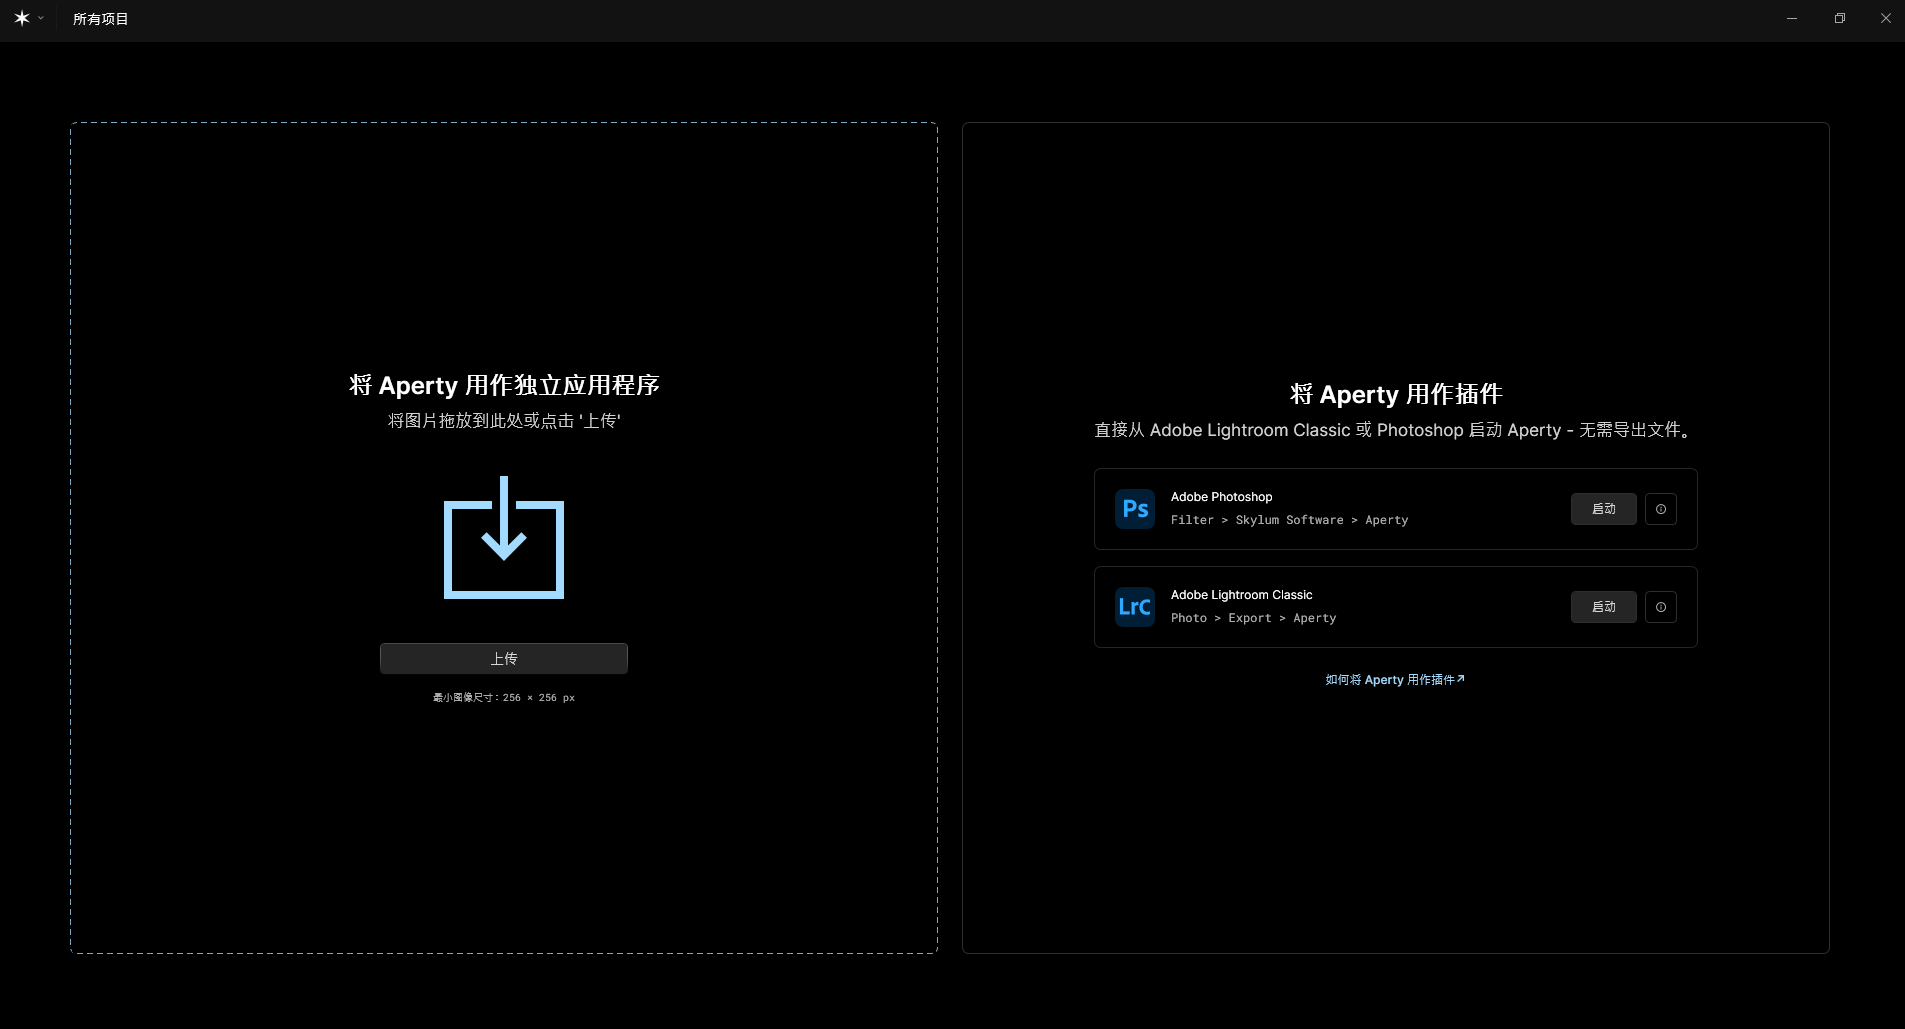Open the 如何将 Aperty 用作插件 link

tap(1395, 680)
